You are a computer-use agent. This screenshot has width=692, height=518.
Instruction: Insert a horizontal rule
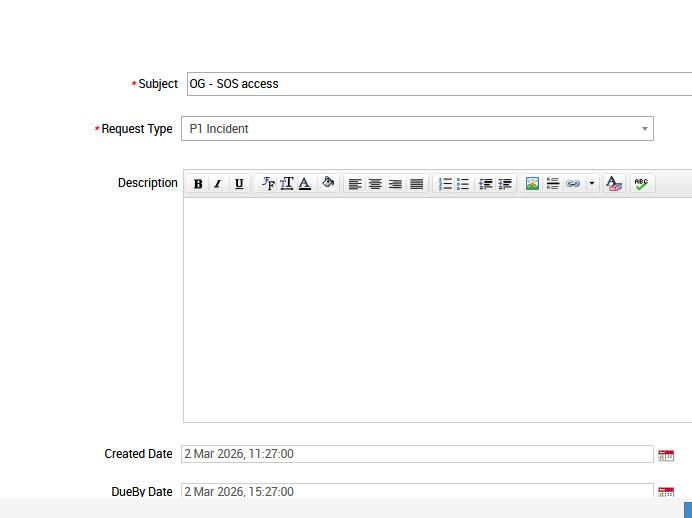tap(553, 184)
